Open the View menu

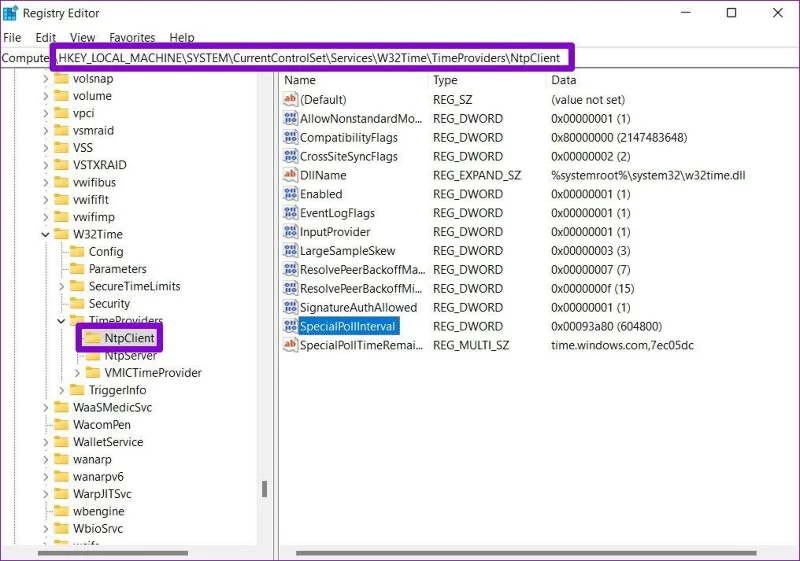(x=83, y=37)
